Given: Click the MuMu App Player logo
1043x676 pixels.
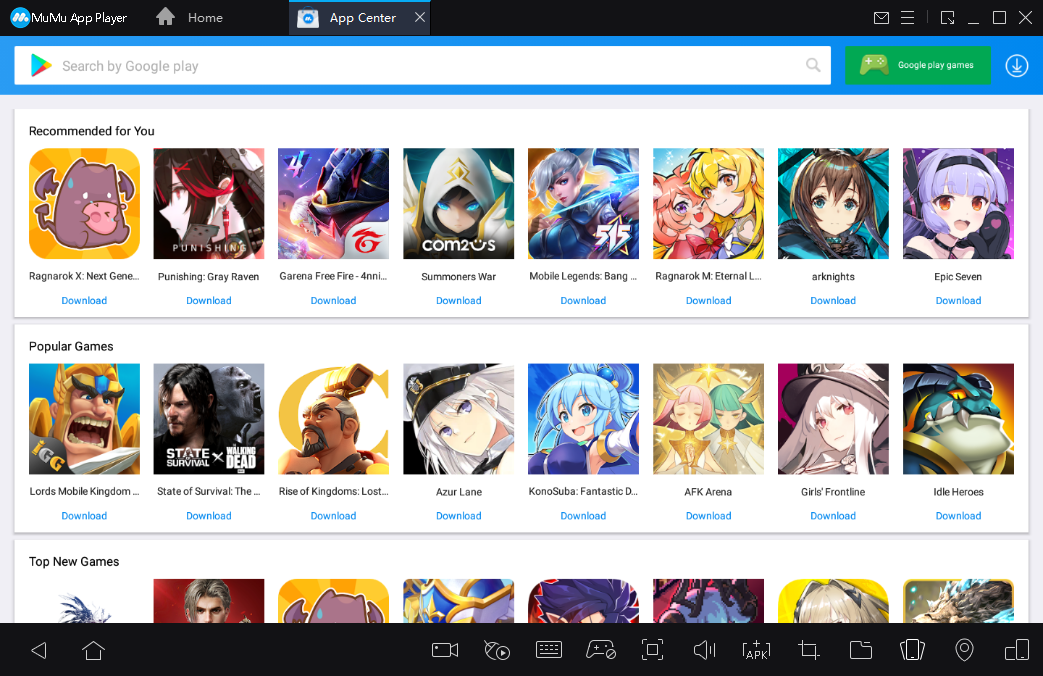Looking at the screenshot, I should coord(69,18).
